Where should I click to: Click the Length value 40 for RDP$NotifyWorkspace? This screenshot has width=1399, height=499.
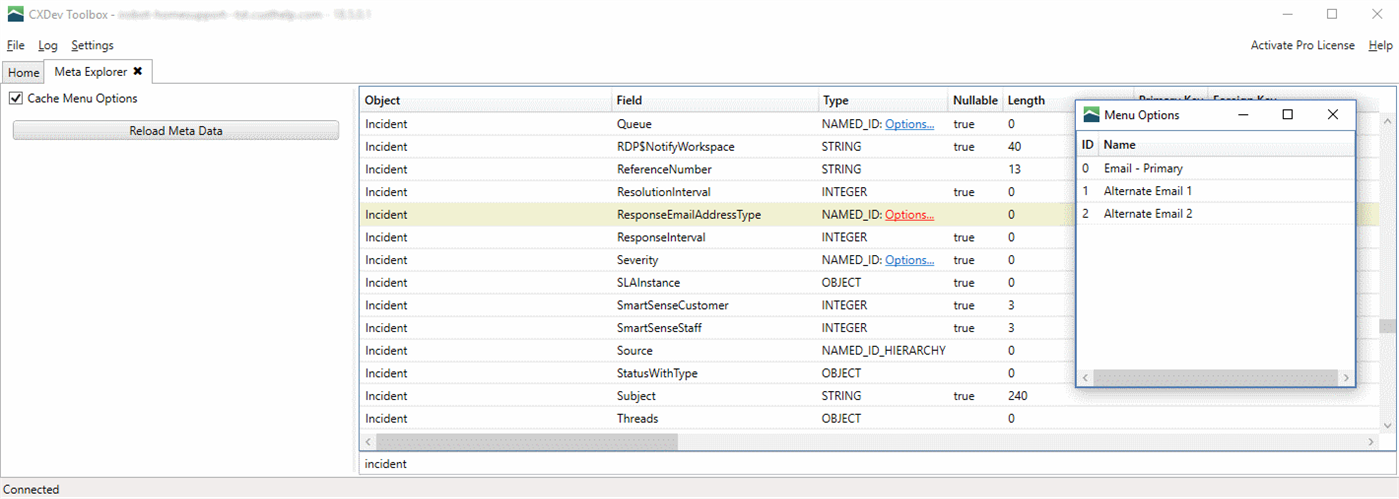coord(1014,146)
